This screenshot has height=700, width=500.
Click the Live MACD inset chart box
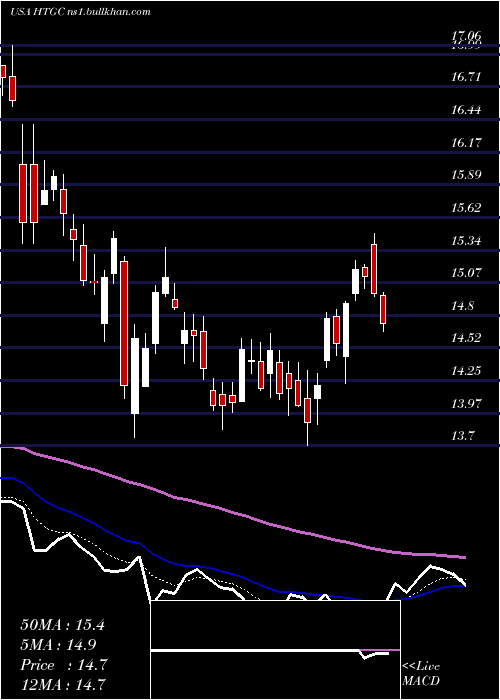tap(275, 650)
